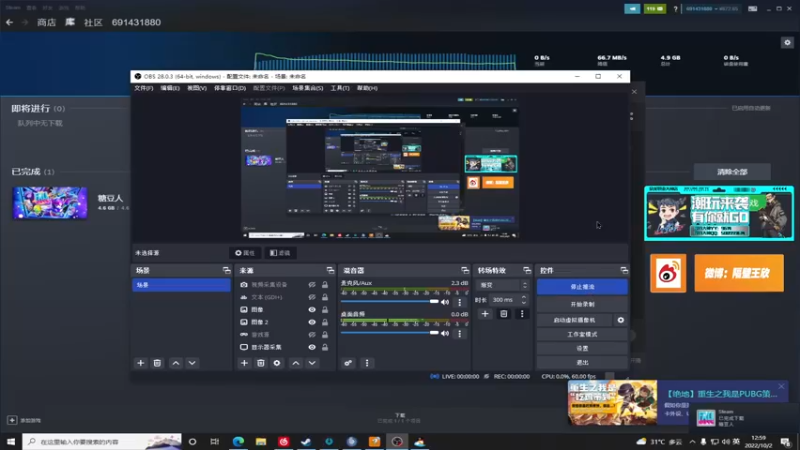Open the 停靠窗口(D) menu in OBS
Screen dimensions: 800x450
click(230, 88)
